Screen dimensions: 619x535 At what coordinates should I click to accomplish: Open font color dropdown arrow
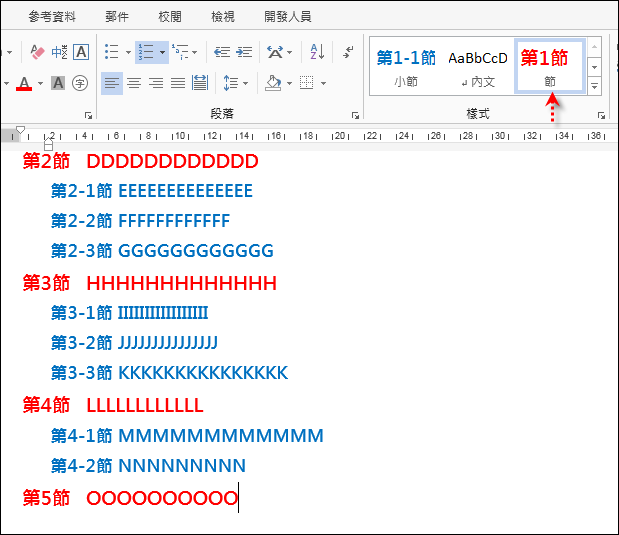(40, 83)
